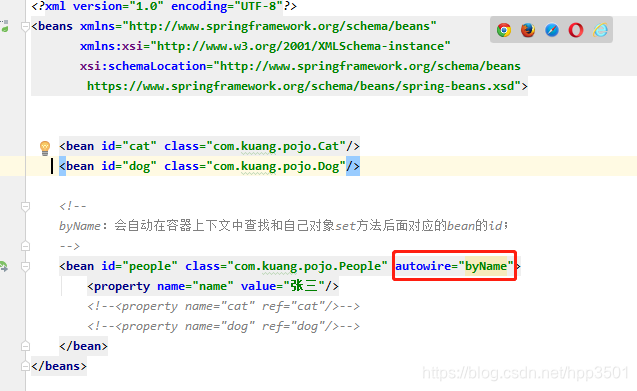Open file in Internet Explorer browser

tap(600, 30)
